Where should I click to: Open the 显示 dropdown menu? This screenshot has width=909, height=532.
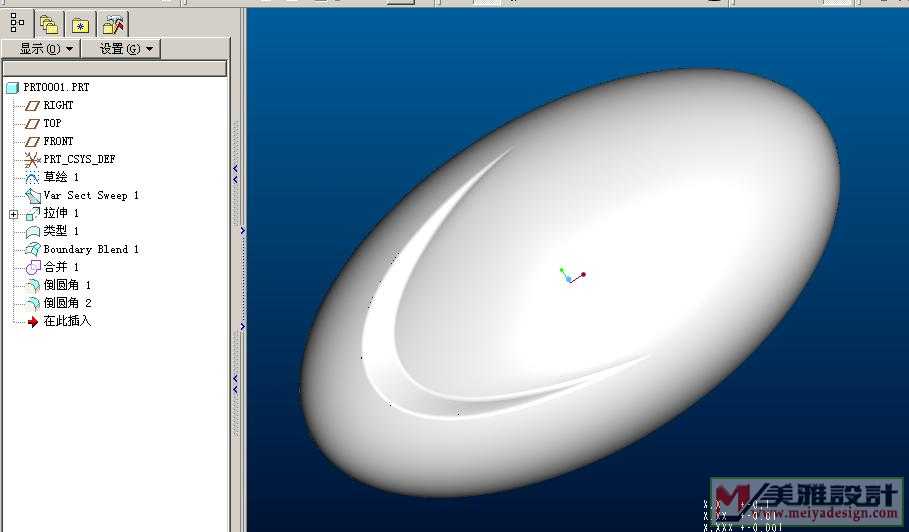42,49
